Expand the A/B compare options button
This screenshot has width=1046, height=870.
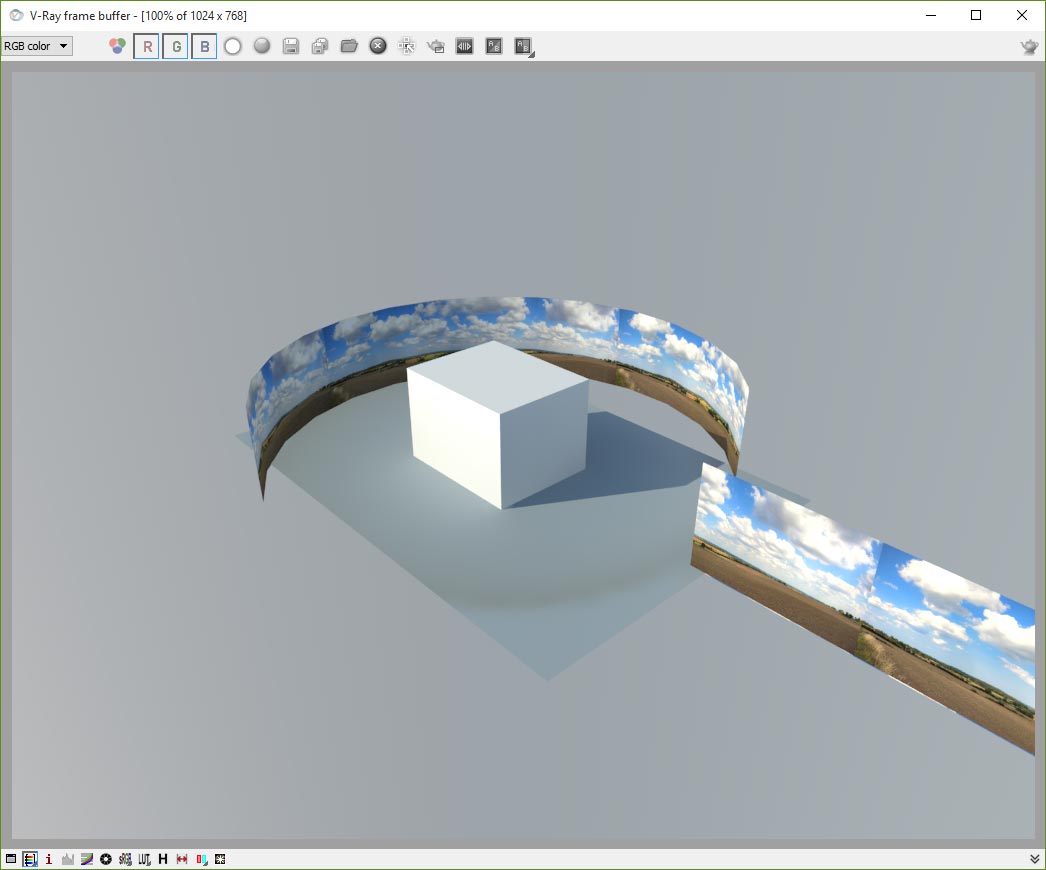pyautogui.click(x=524, y=46)
